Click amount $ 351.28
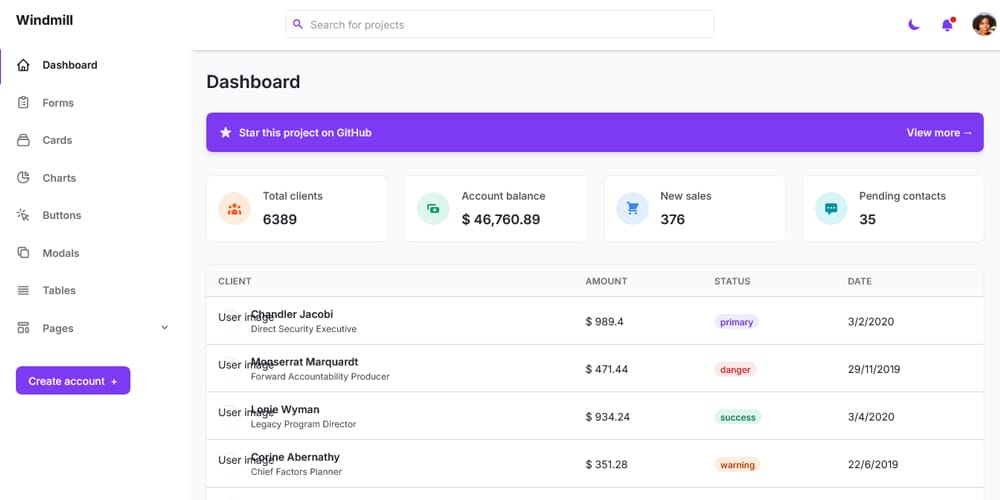This screenshot has width=1000, height=500. pos(607,465)
